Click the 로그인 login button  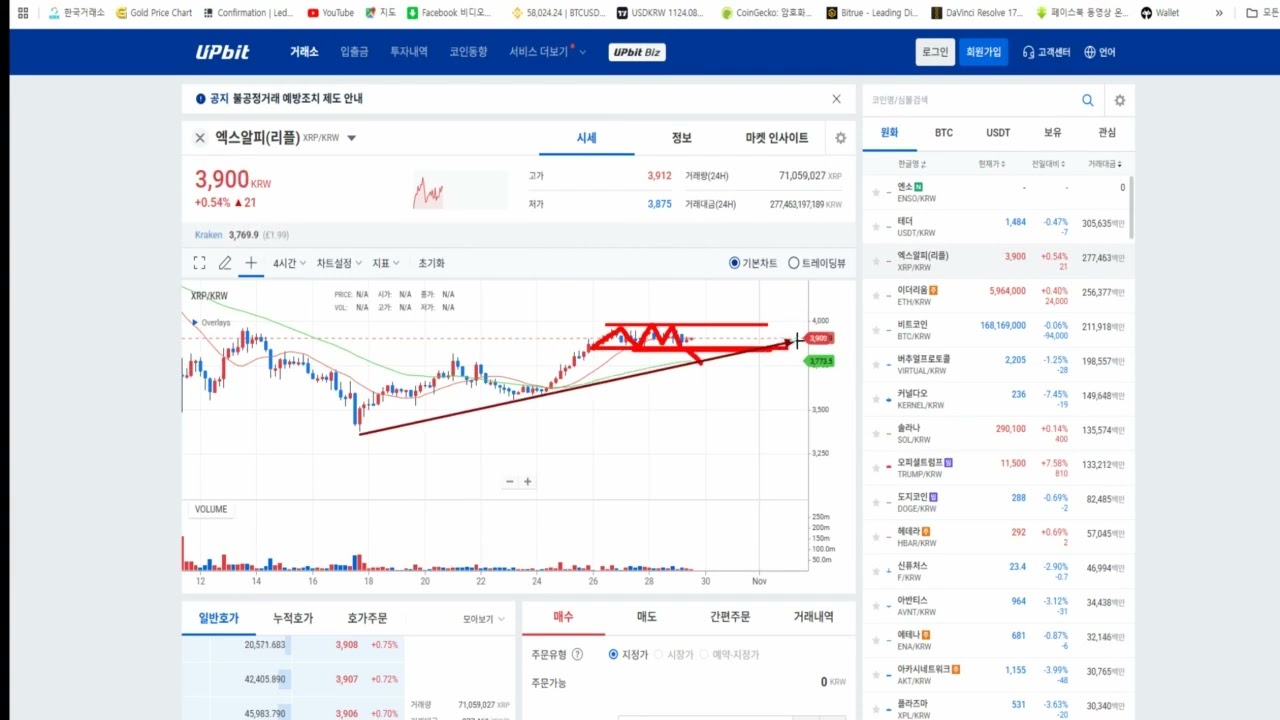click(935, 52)
